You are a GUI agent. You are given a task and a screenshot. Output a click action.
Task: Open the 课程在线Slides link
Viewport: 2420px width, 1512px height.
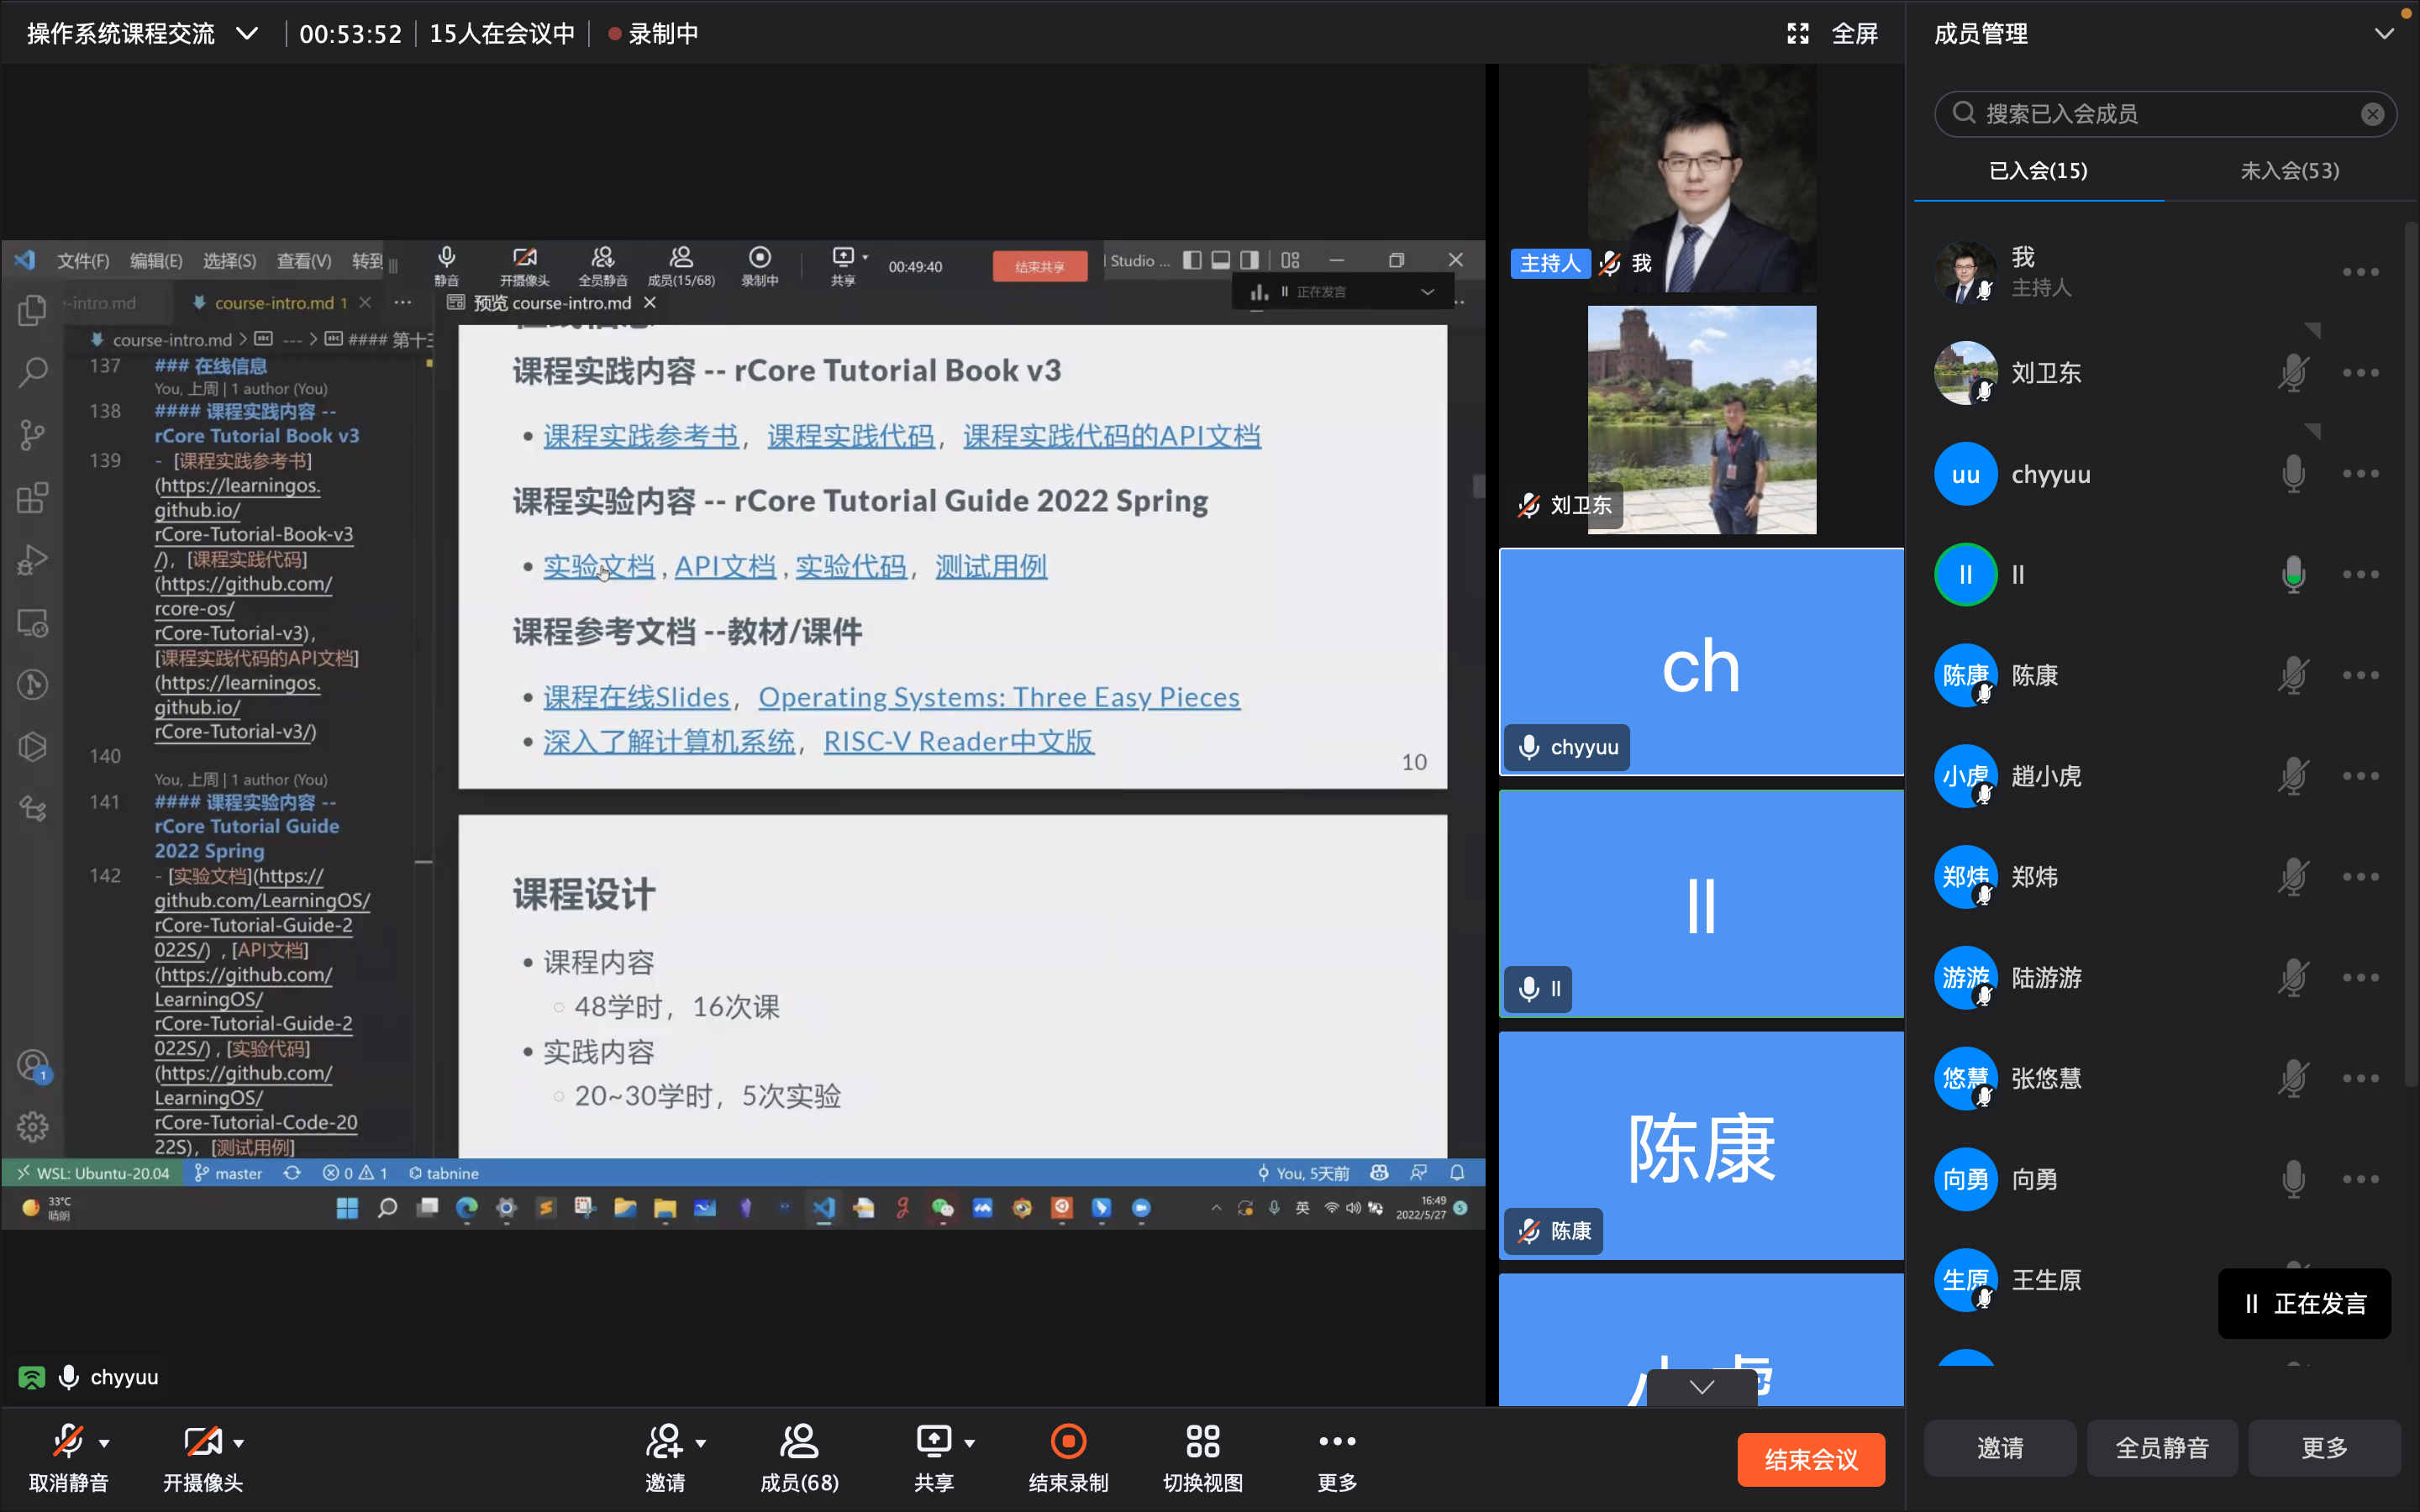pos(637,697)
